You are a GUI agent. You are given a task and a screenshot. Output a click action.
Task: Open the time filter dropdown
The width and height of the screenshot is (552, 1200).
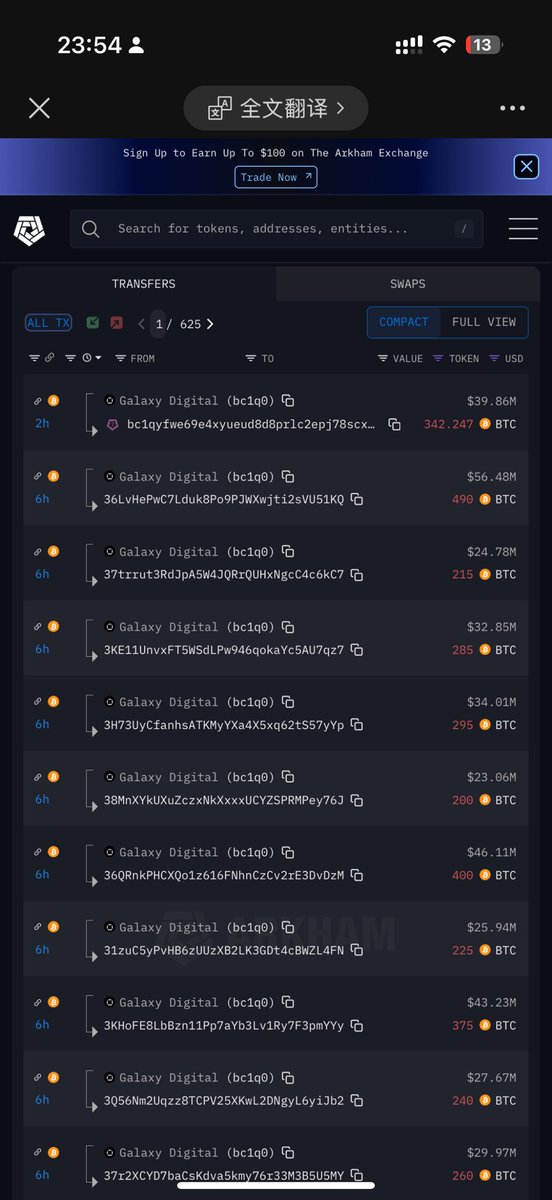click(x=92, y=358)
